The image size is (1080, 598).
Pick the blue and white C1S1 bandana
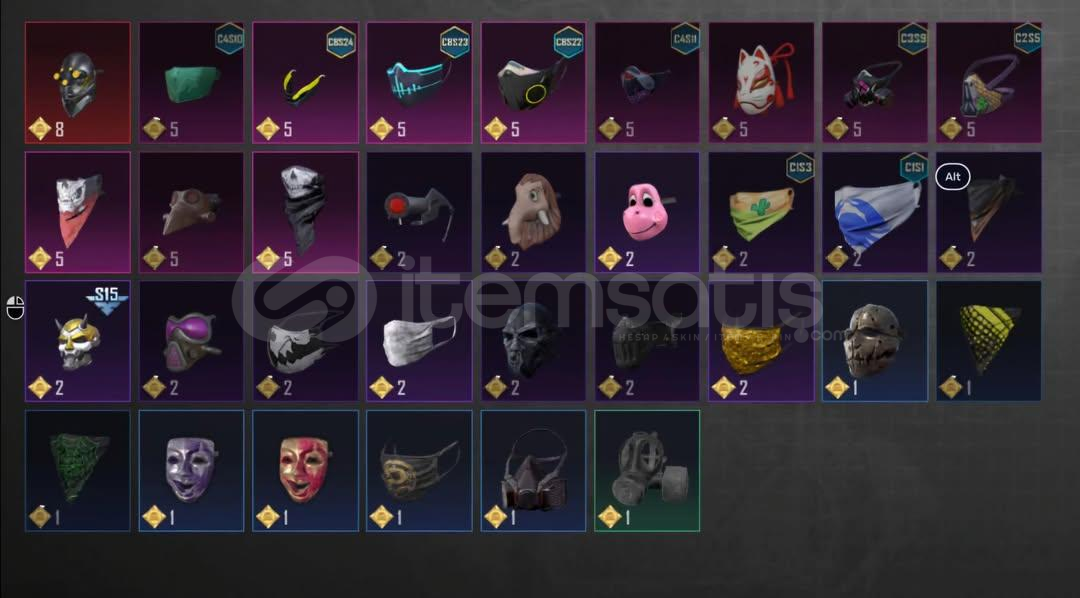[x=875, y=212]
